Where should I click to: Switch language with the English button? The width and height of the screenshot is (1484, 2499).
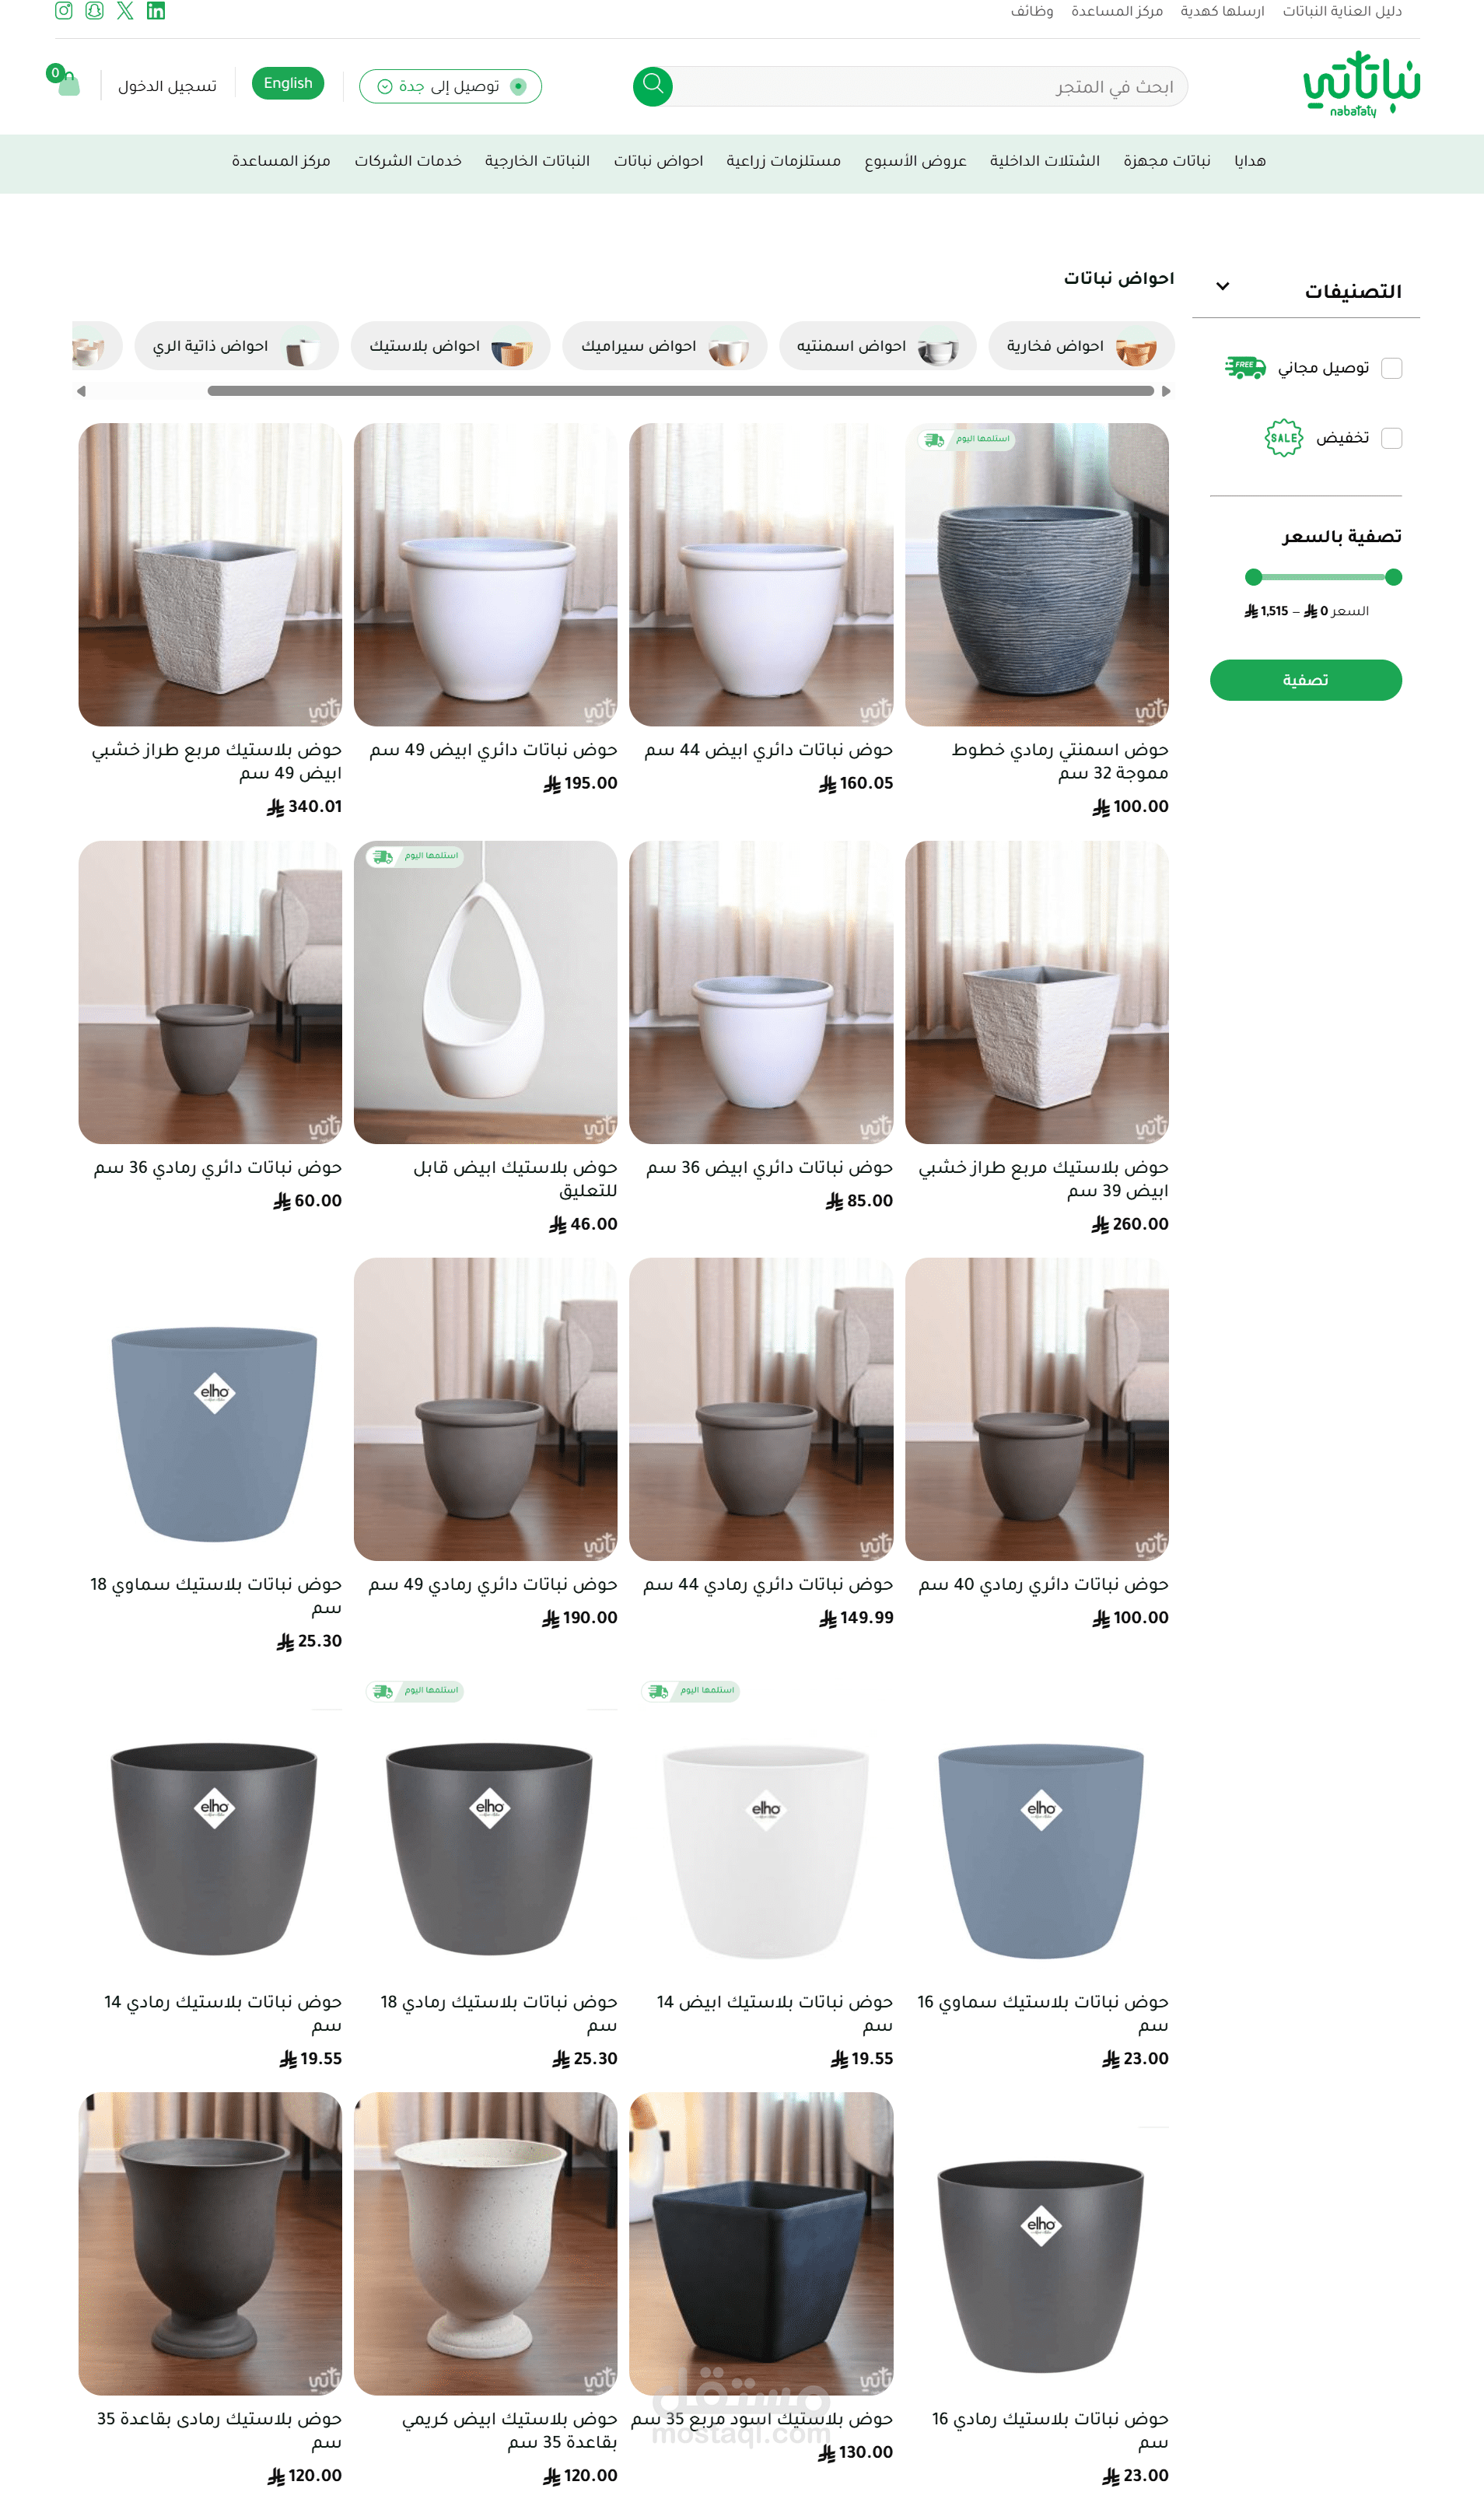tap(288, 83)
